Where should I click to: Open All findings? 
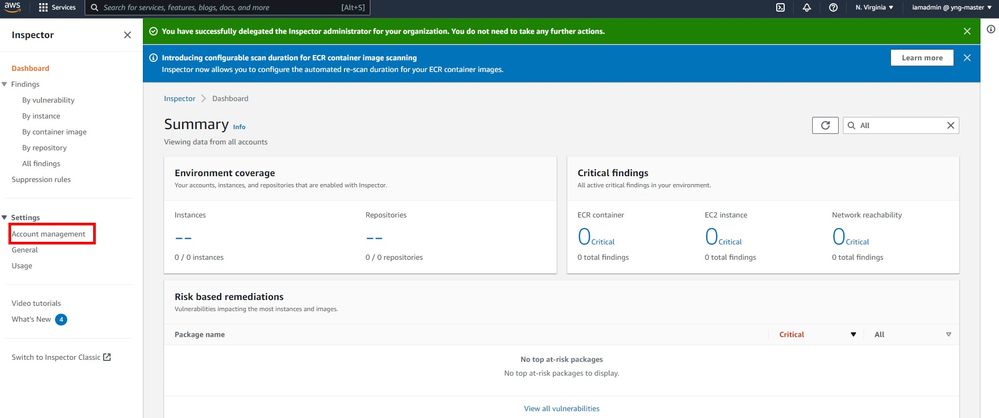[41, 164]
